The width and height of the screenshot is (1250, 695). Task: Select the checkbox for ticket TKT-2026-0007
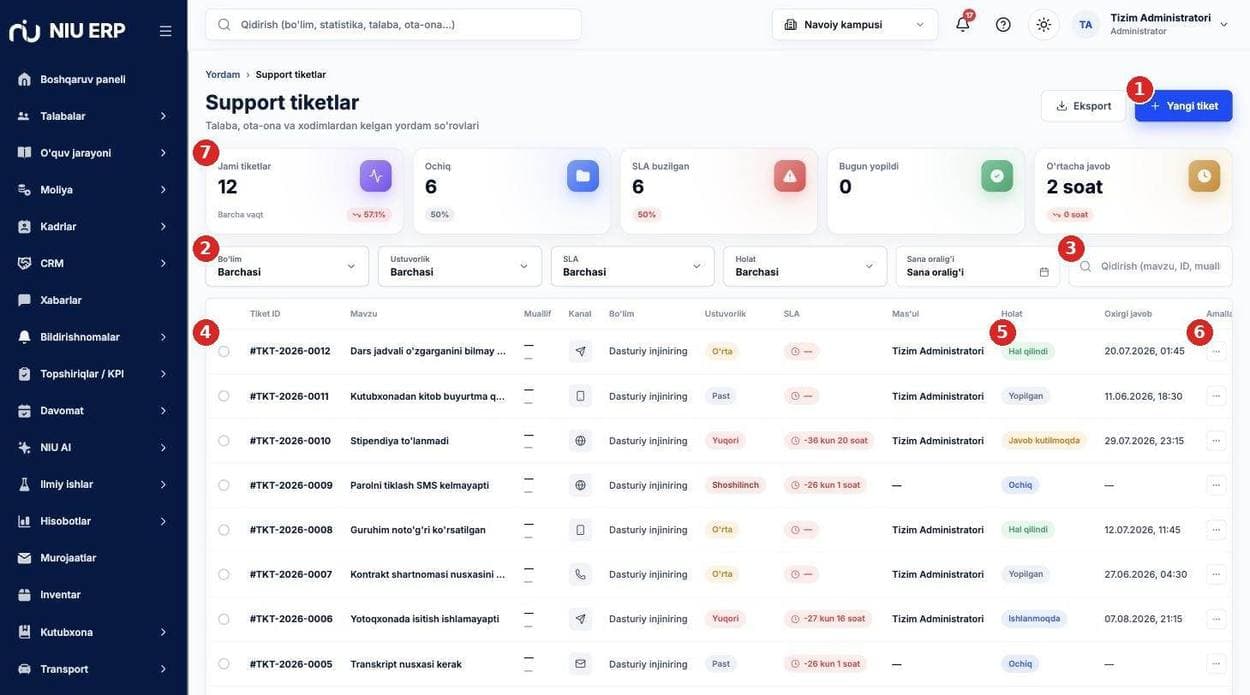[224, 575]
